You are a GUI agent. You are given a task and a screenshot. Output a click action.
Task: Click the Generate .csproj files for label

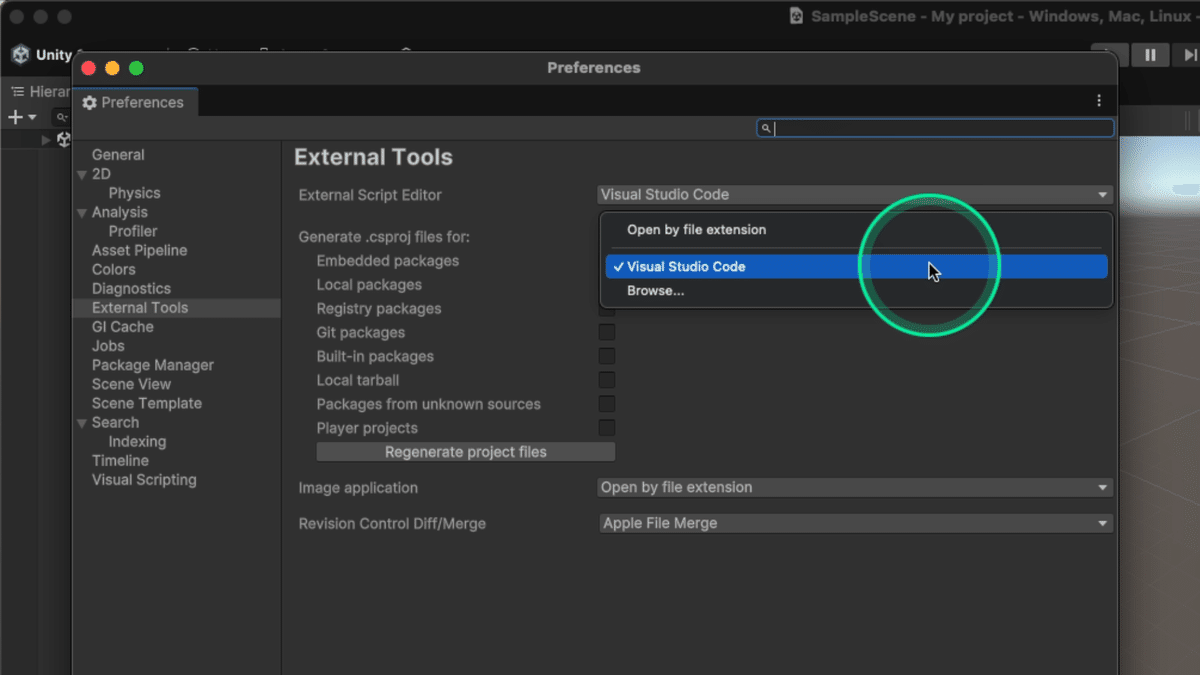(384, 237)
